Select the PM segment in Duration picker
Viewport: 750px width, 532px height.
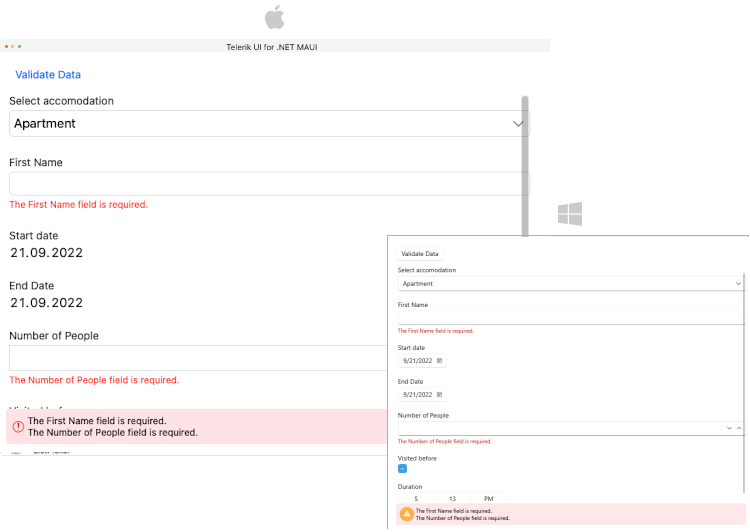coord(488,498)
